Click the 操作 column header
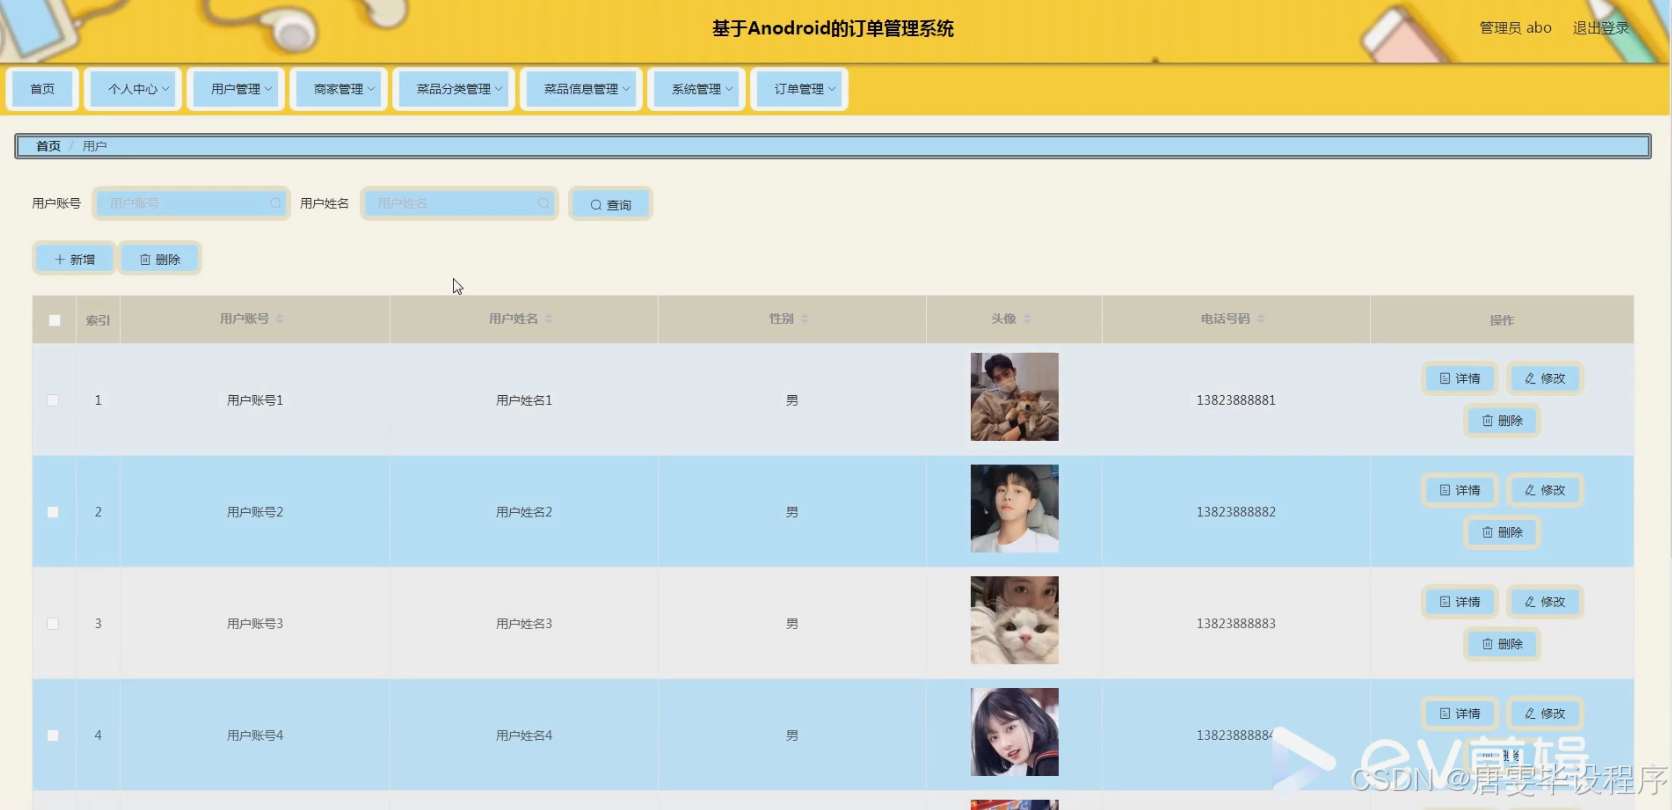The image size is (1672, 810). coord(1502,320)
